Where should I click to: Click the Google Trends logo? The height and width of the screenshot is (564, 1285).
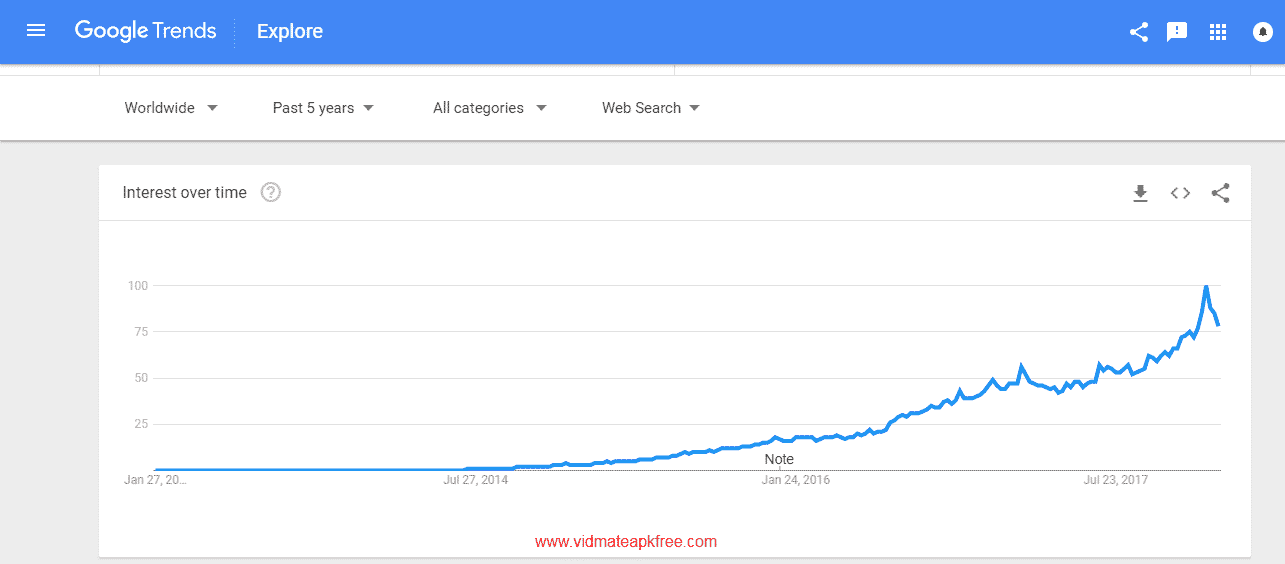pyautogui.click(x=145, y=31)
